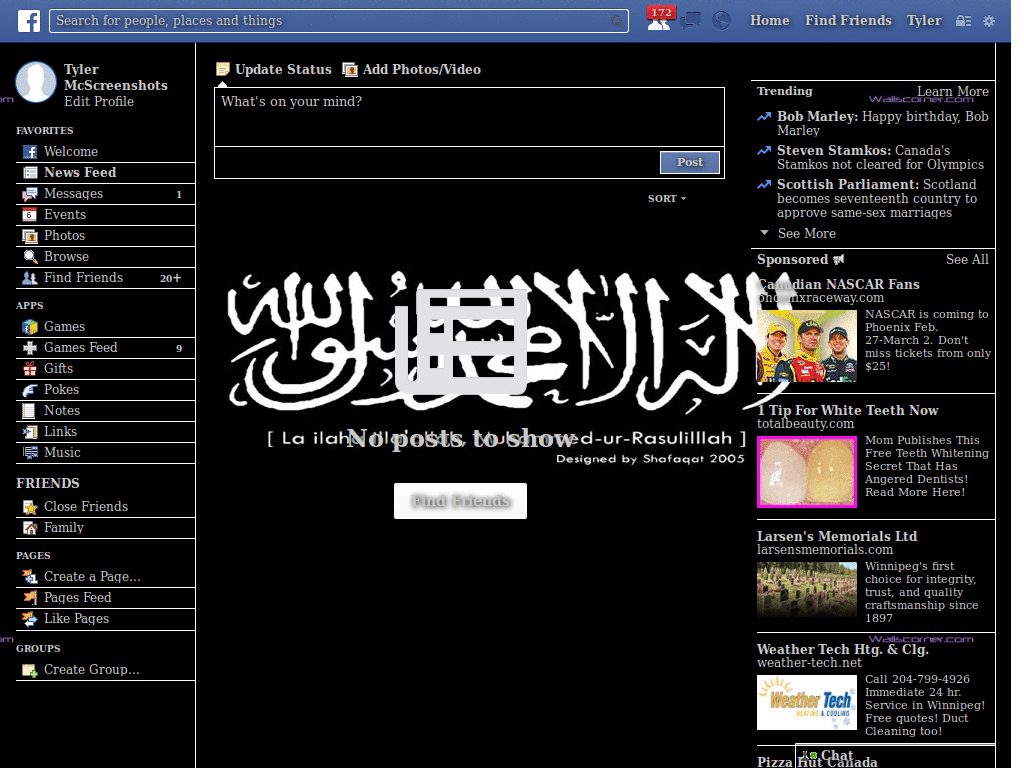This screenshot has height=768, width=1024.
Task: Click Tyler McScreenshots profile picture
Action: coord(36,82)
